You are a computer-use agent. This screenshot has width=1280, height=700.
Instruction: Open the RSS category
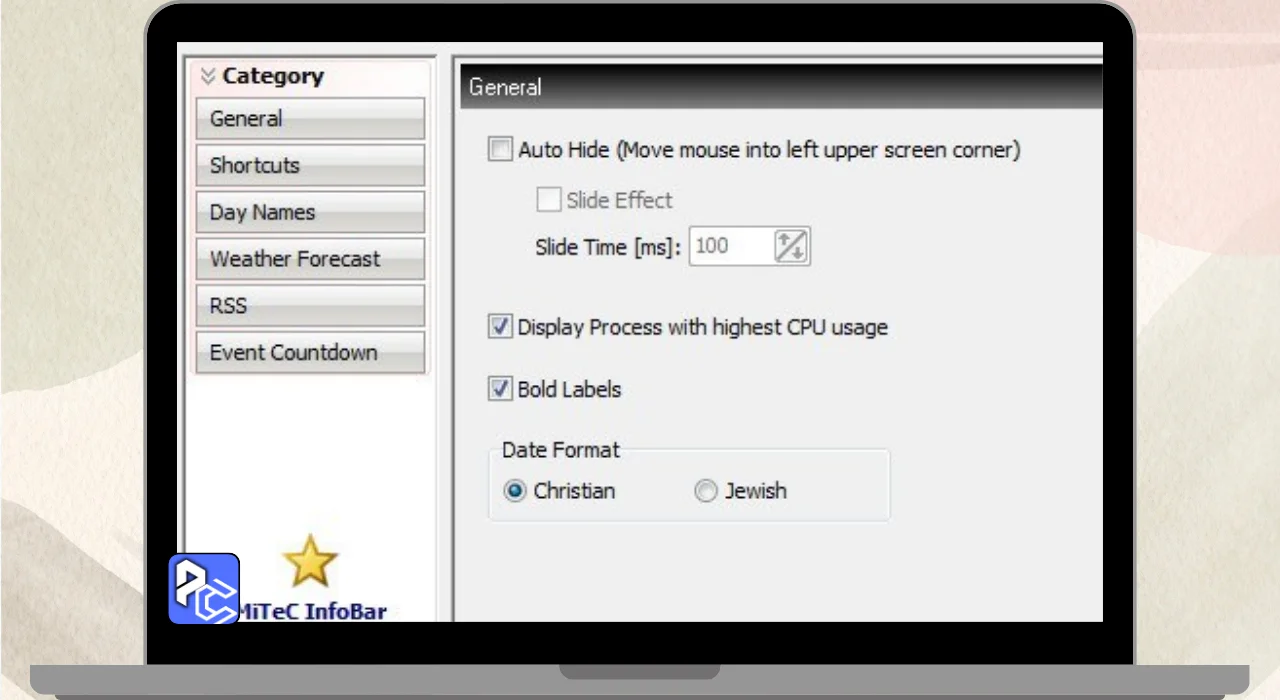tap(310, 306)
